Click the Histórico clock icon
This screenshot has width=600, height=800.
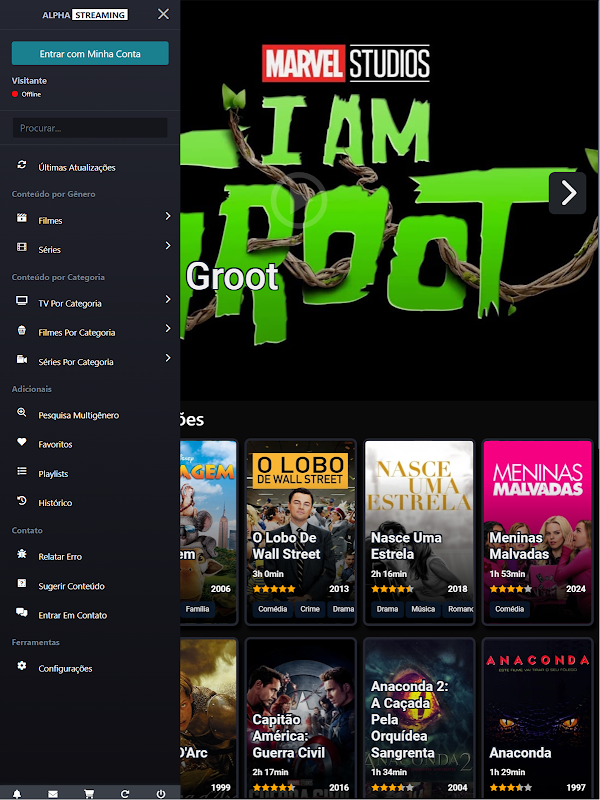[x=21, y=500]
